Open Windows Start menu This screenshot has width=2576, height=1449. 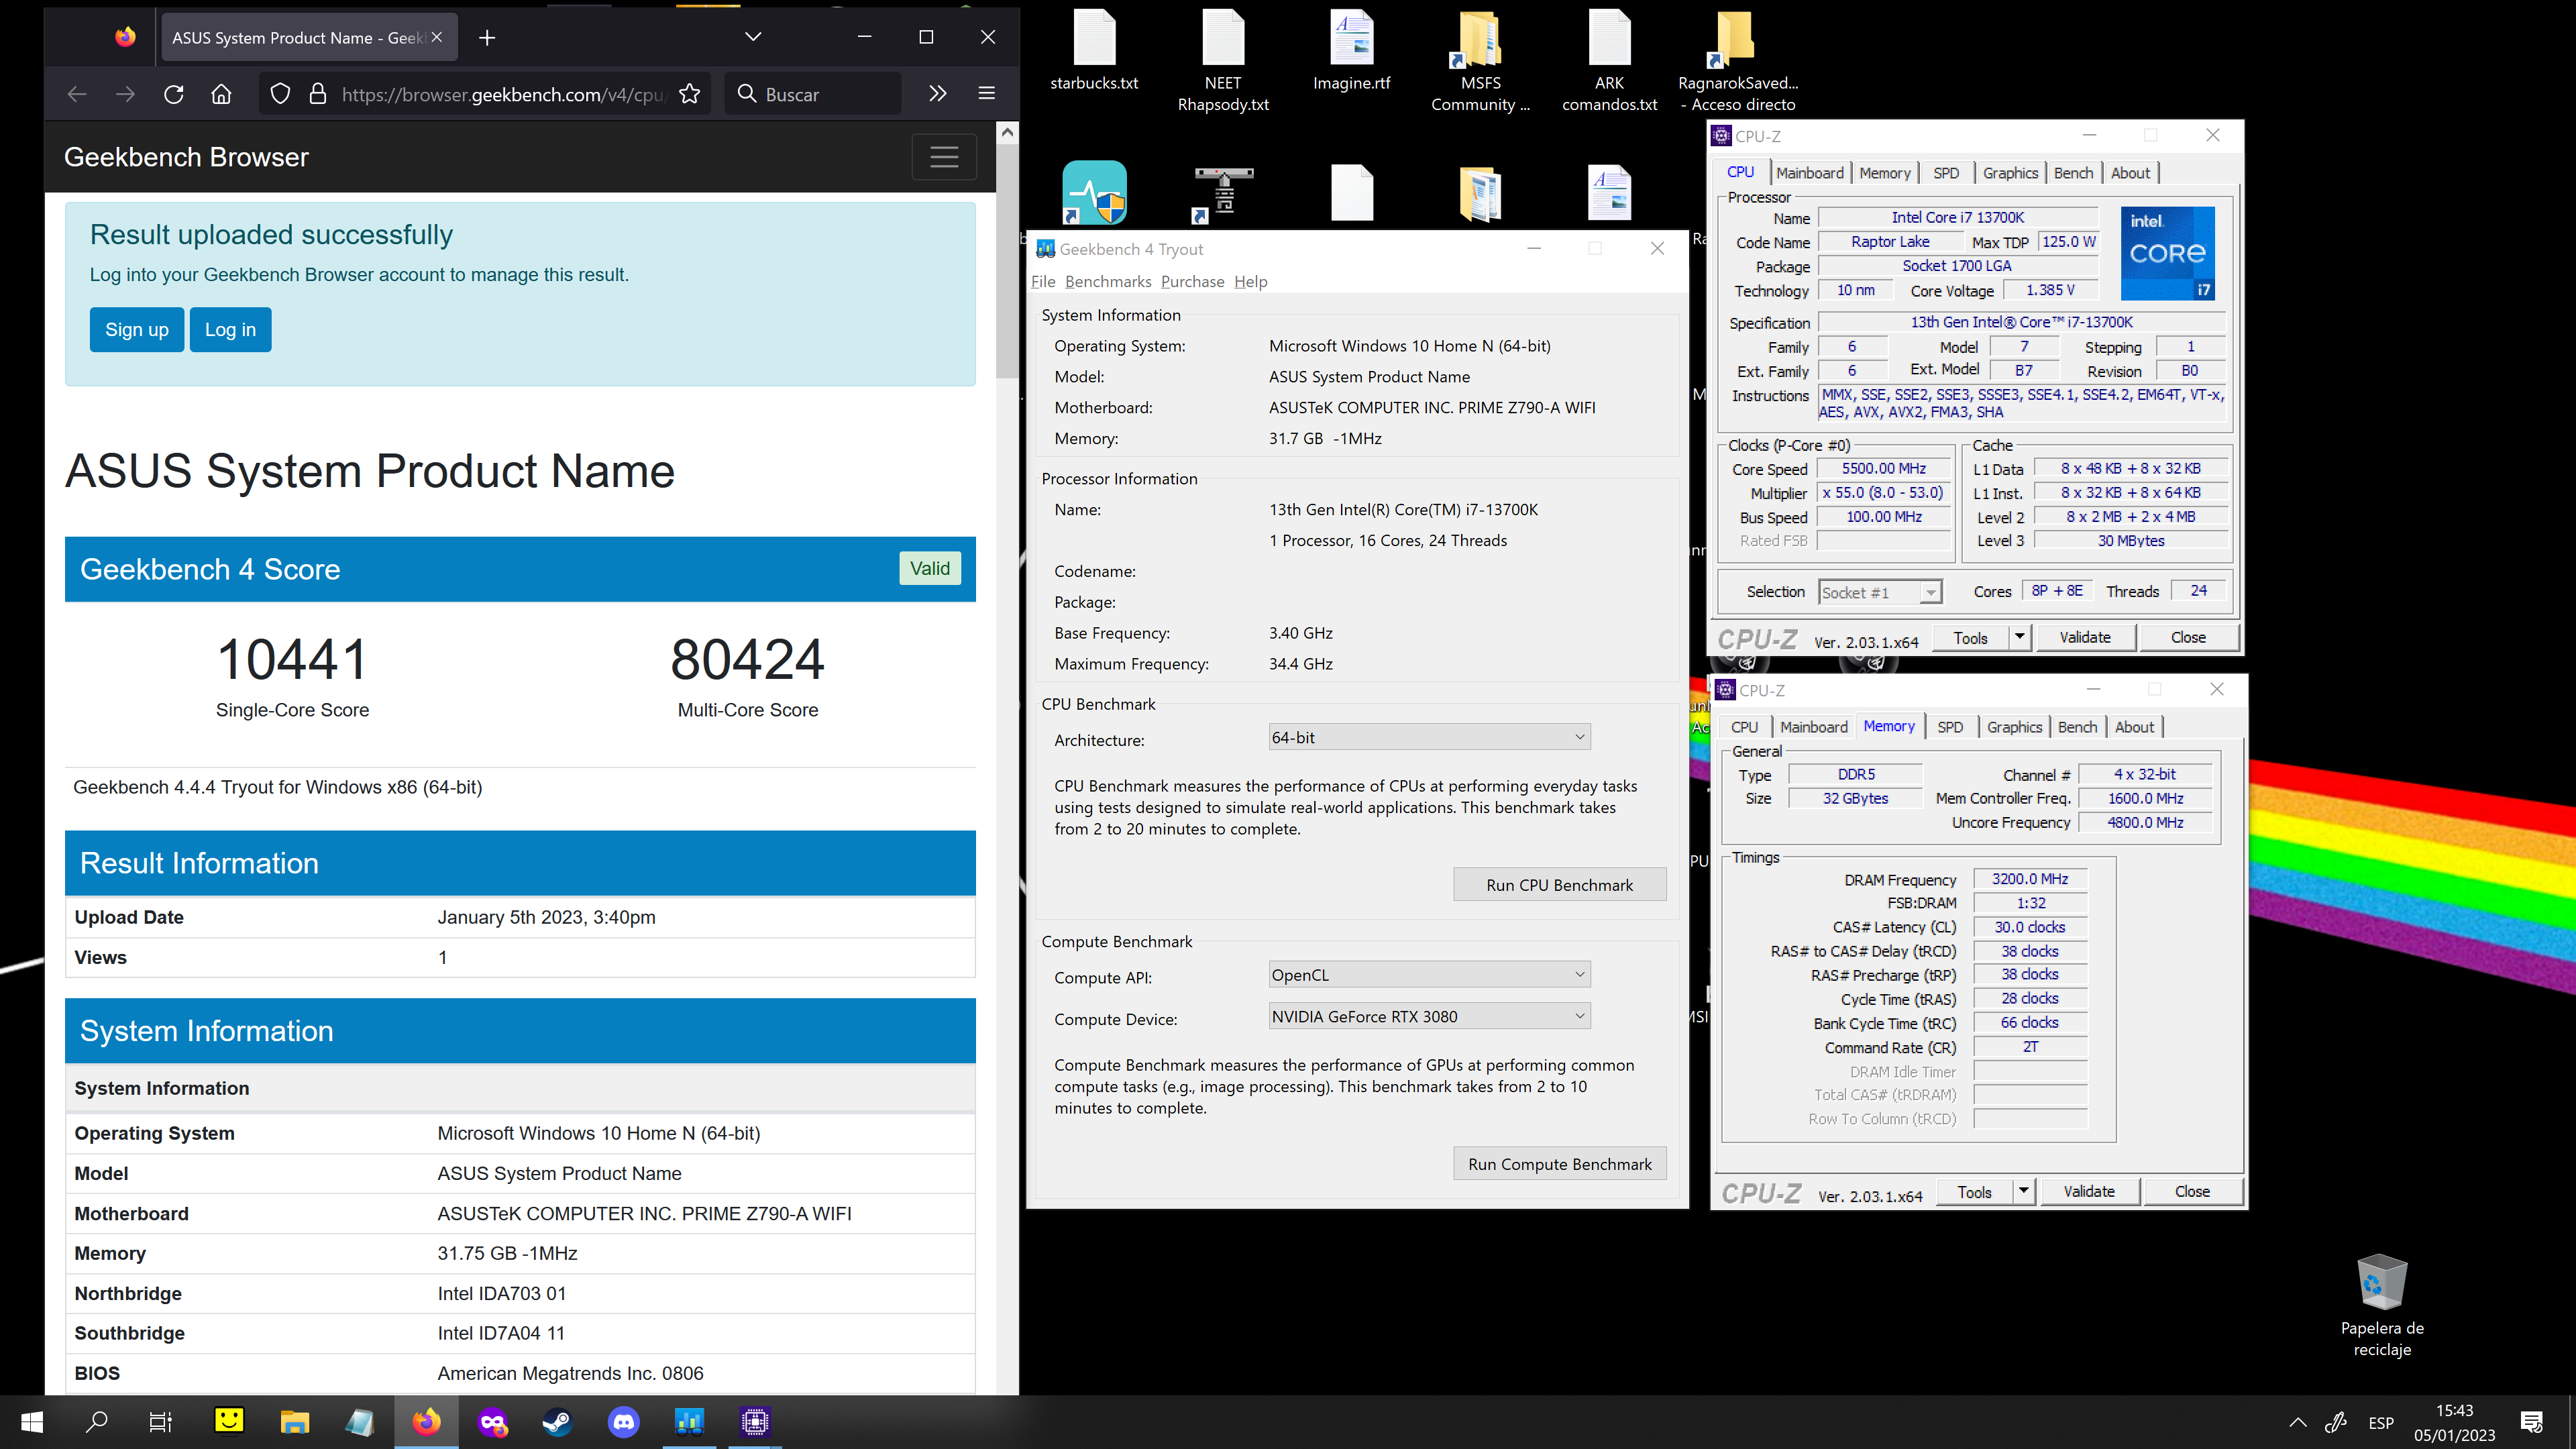[32, 1422]
